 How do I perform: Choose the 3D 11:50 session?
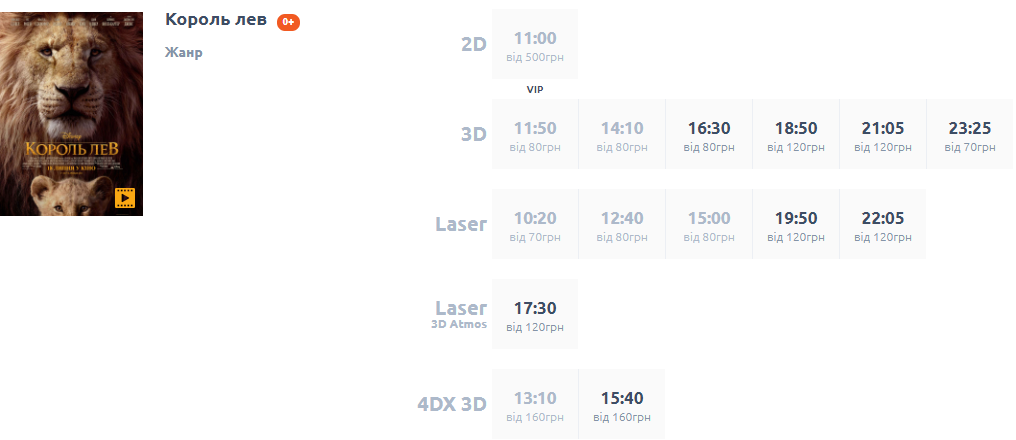535,135
